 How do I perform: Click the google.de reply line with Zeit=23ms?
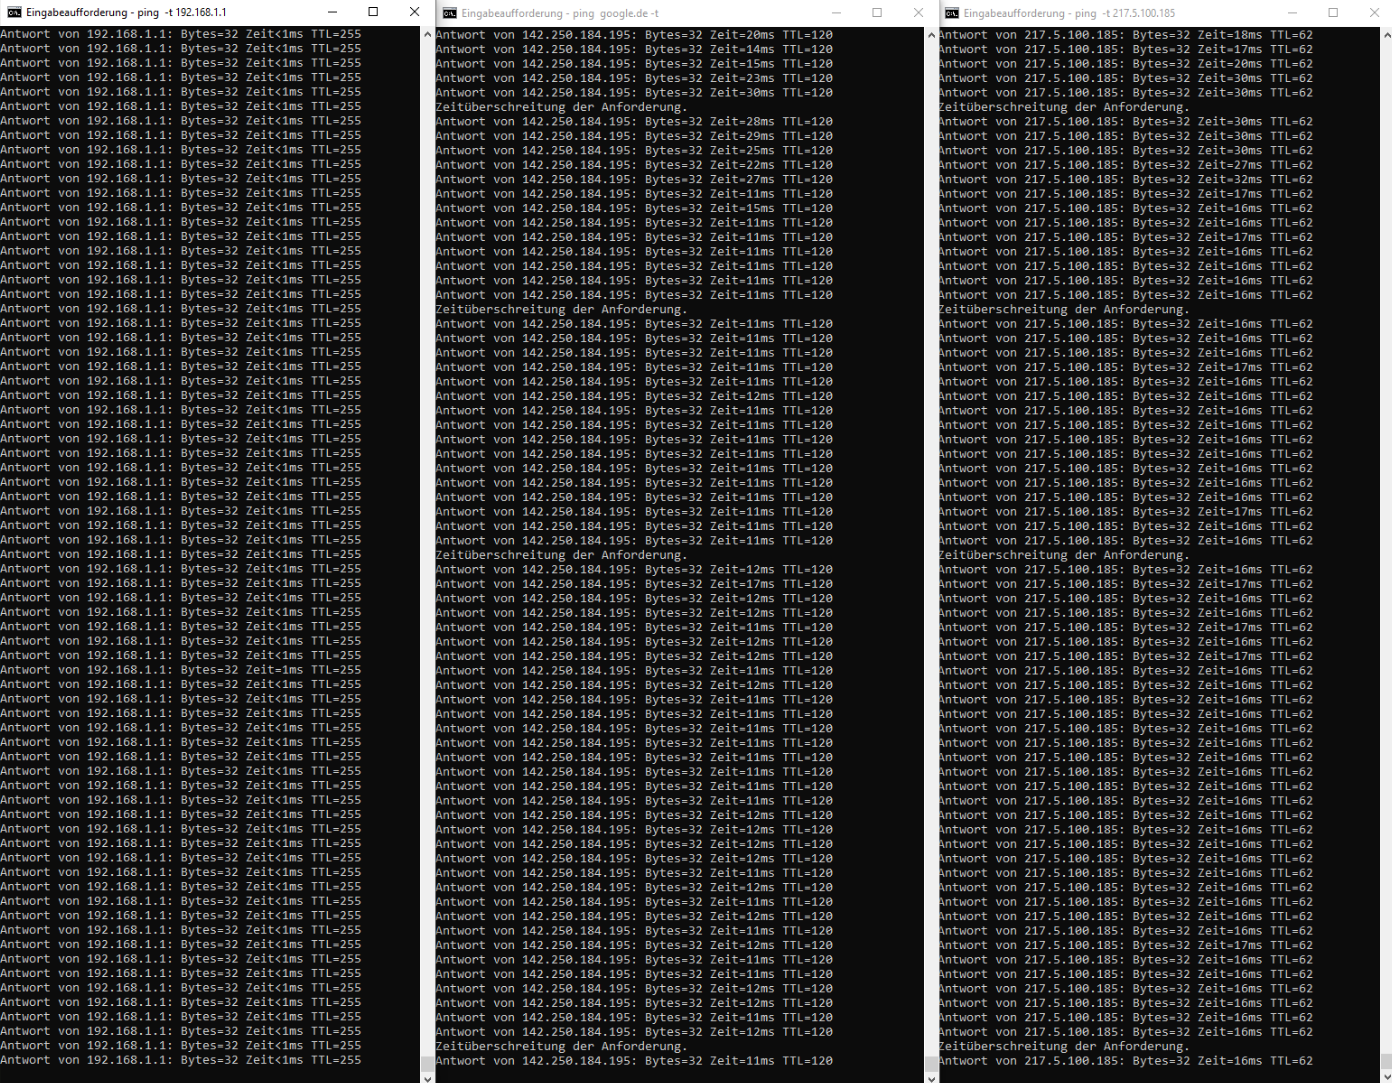634,78
